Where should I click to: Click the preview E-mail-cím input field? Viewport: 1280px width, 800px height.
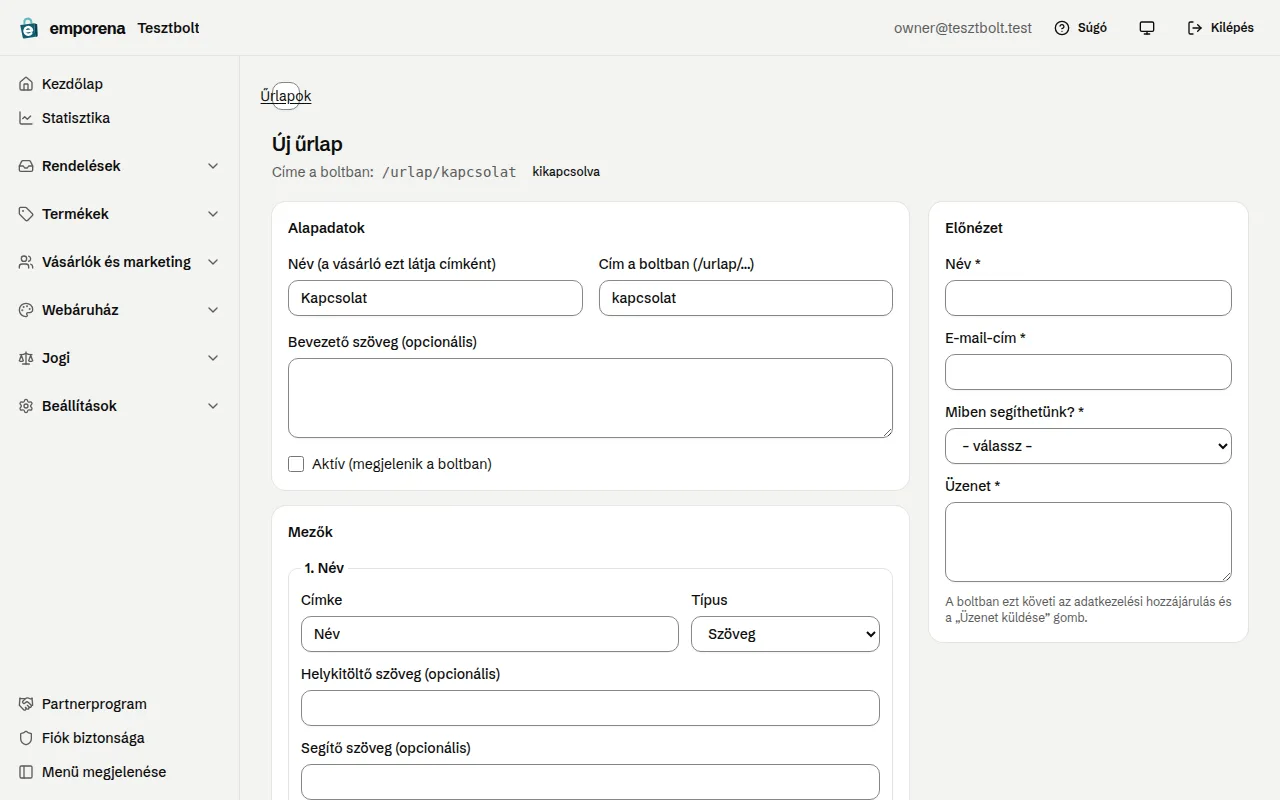[x=1088, y=372]
